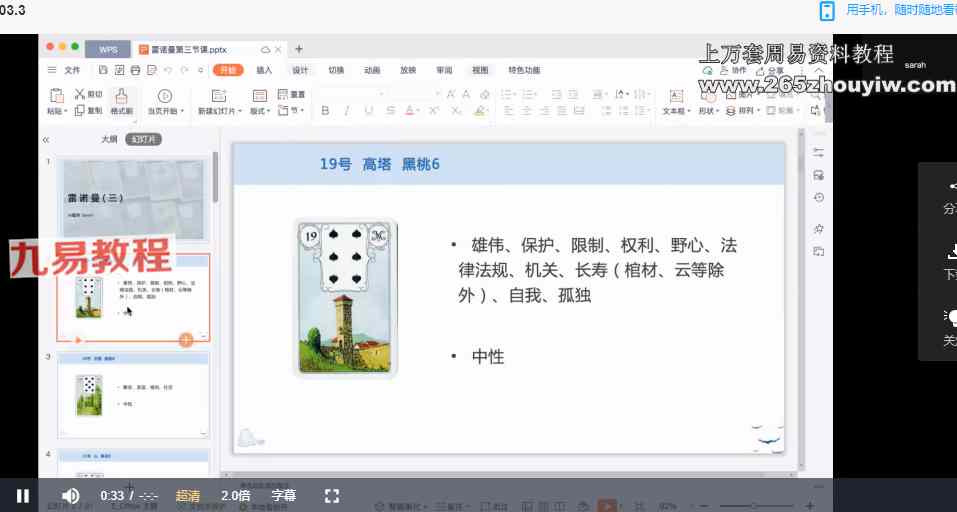Switch to the Animation (动画) ribbon tab

click(372, 70)
